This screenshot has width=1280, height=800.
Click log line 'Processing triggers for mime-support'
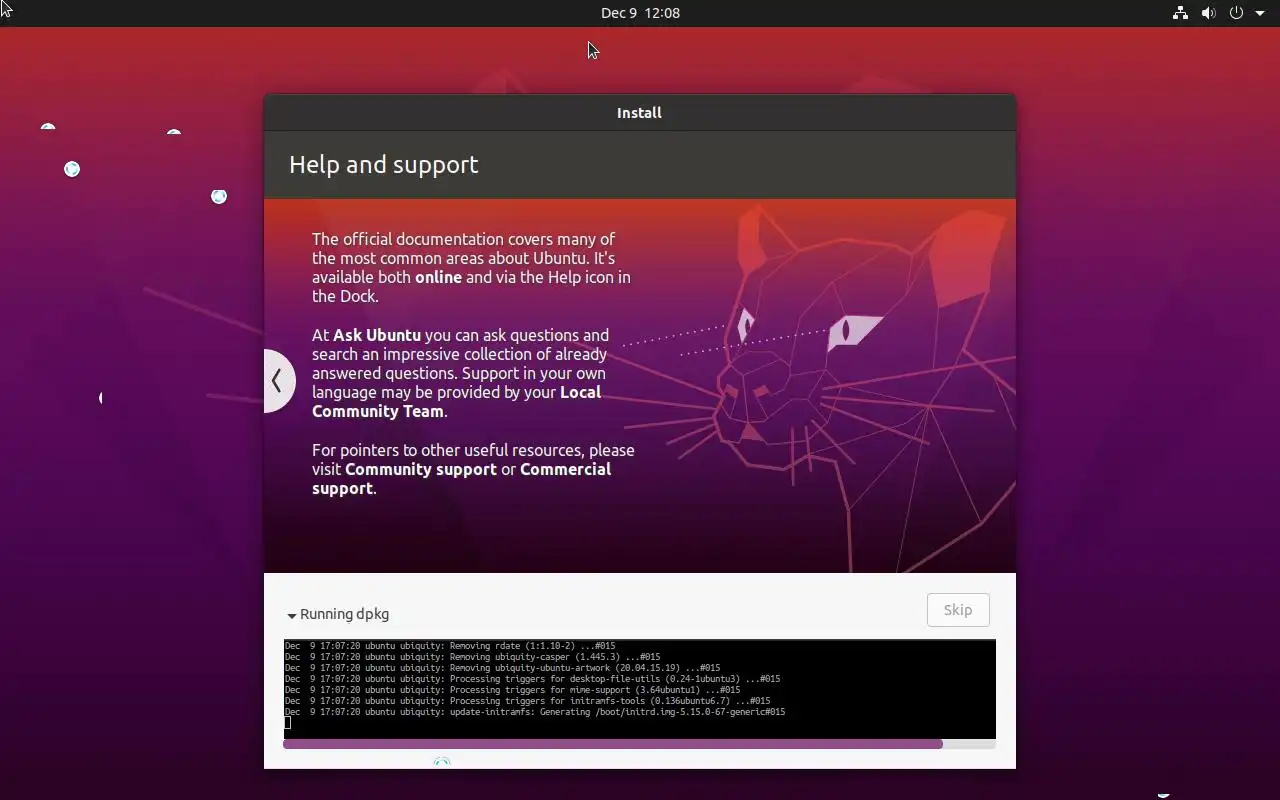point(512,690)
